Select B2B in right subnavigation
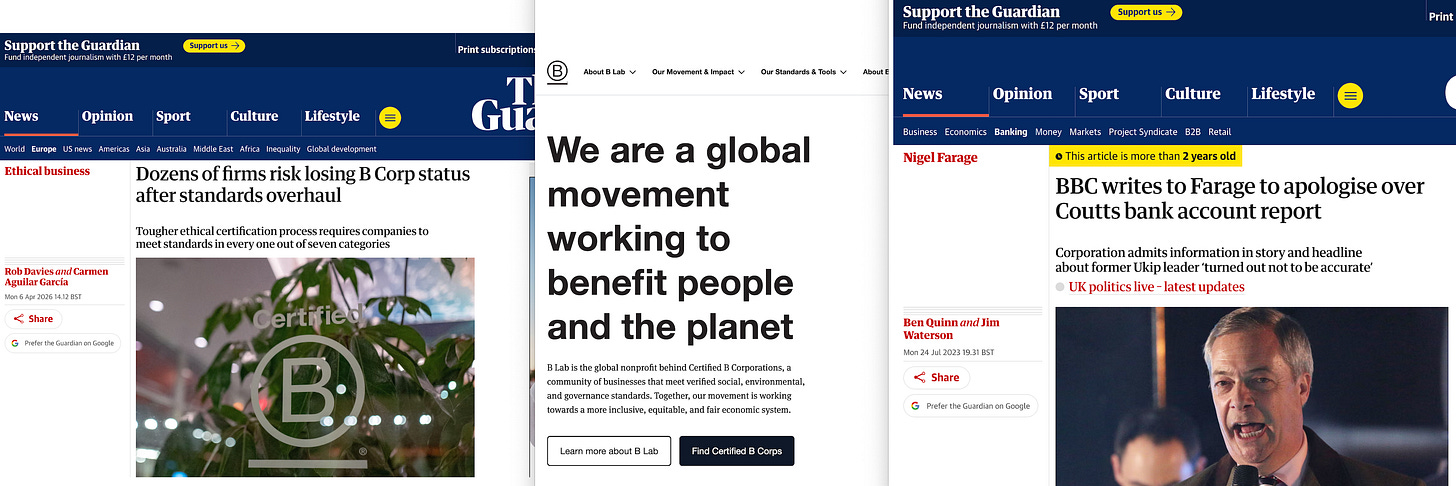Image resolution: width=1456 pixels, height=486 pixels. pyautogui.click(x=1193, y=132)
